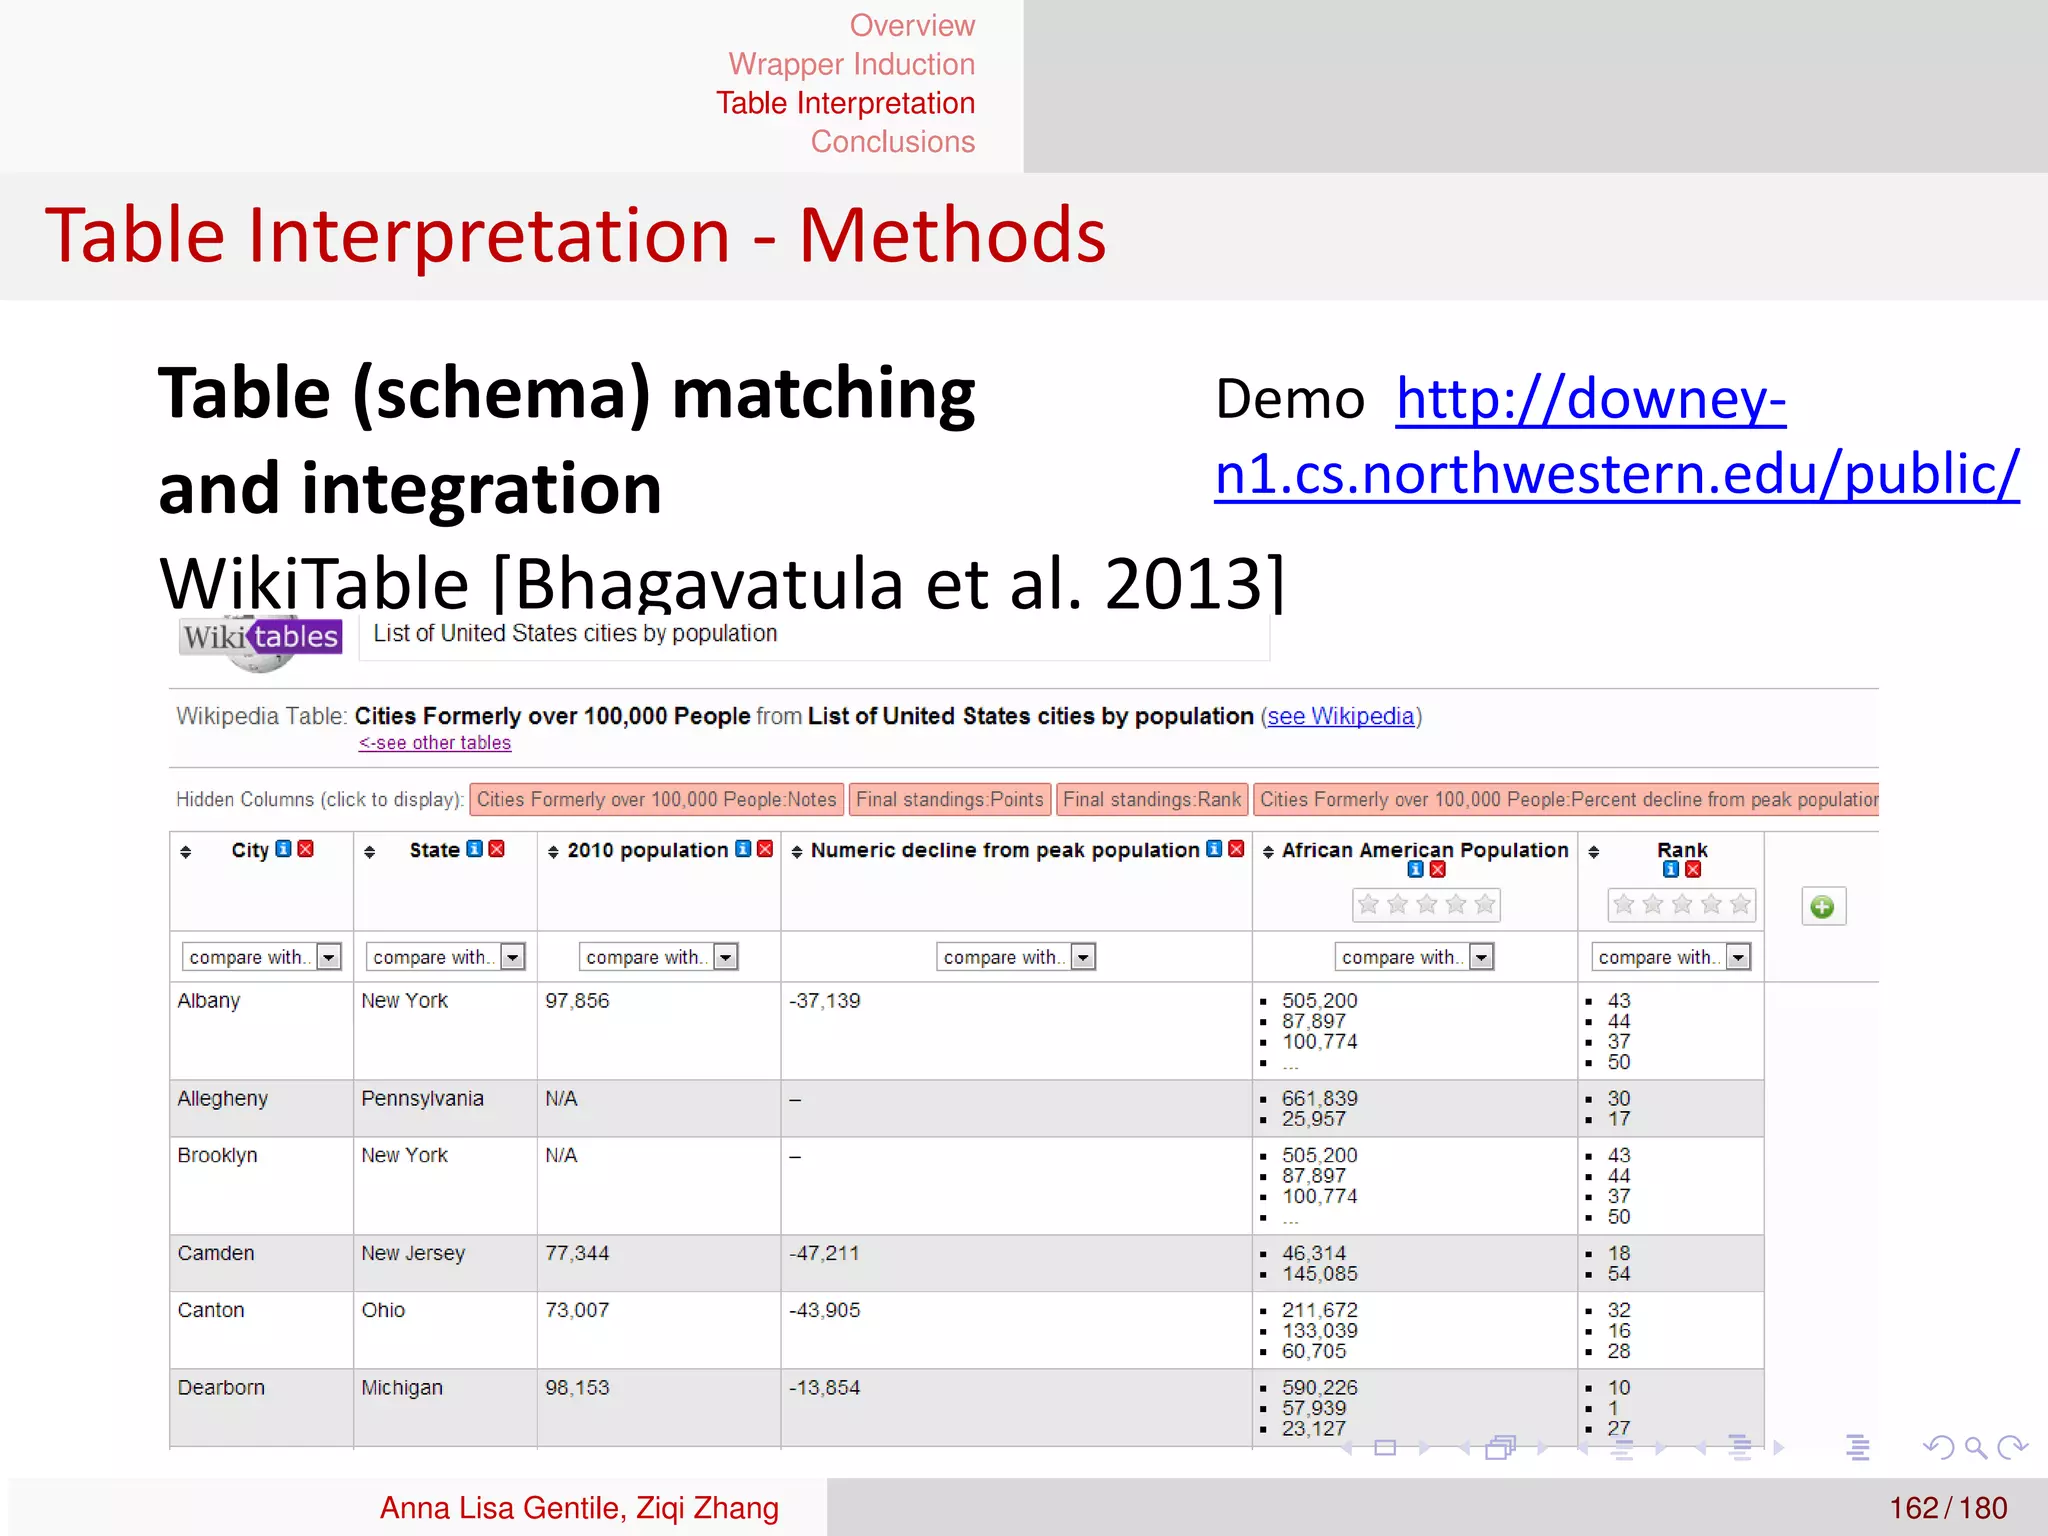Sort by Numeric decline from peak population
Image resolution: width=2048 pixels, height=1536 pixels.
[x=797, y=852]
